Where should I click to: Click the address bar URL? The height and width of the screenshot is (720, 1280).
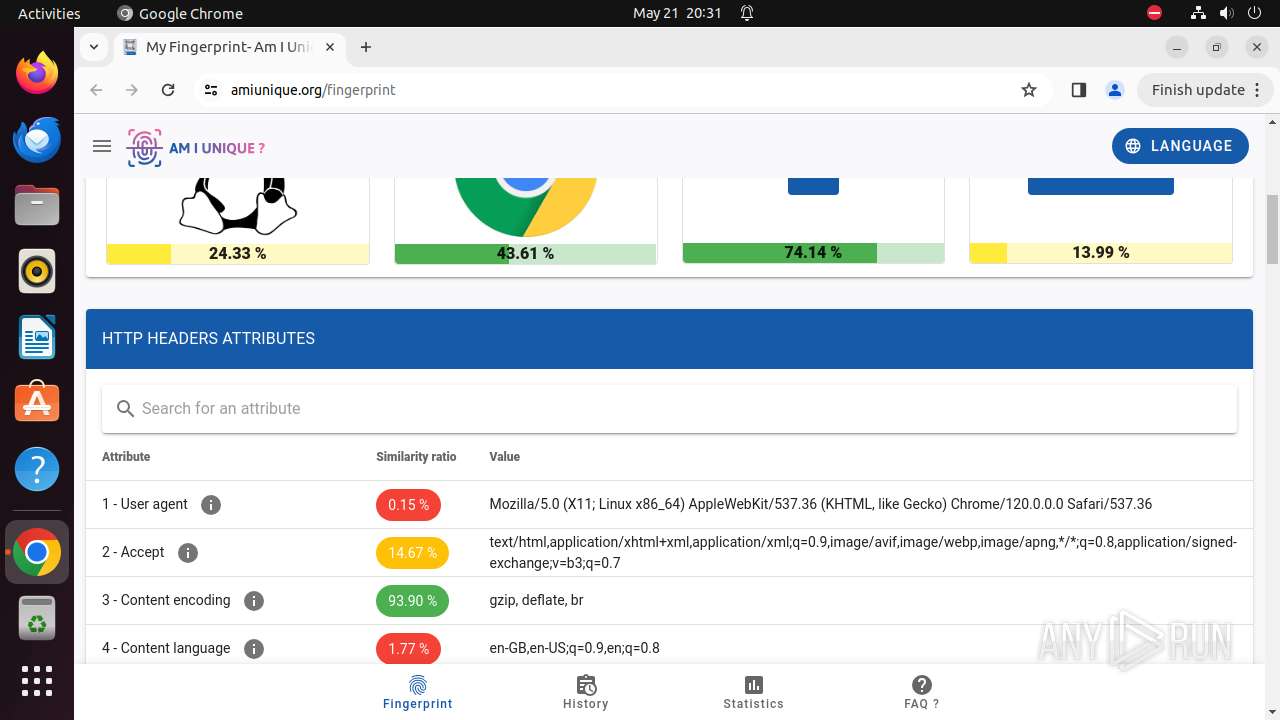click(x=313, y=90)
